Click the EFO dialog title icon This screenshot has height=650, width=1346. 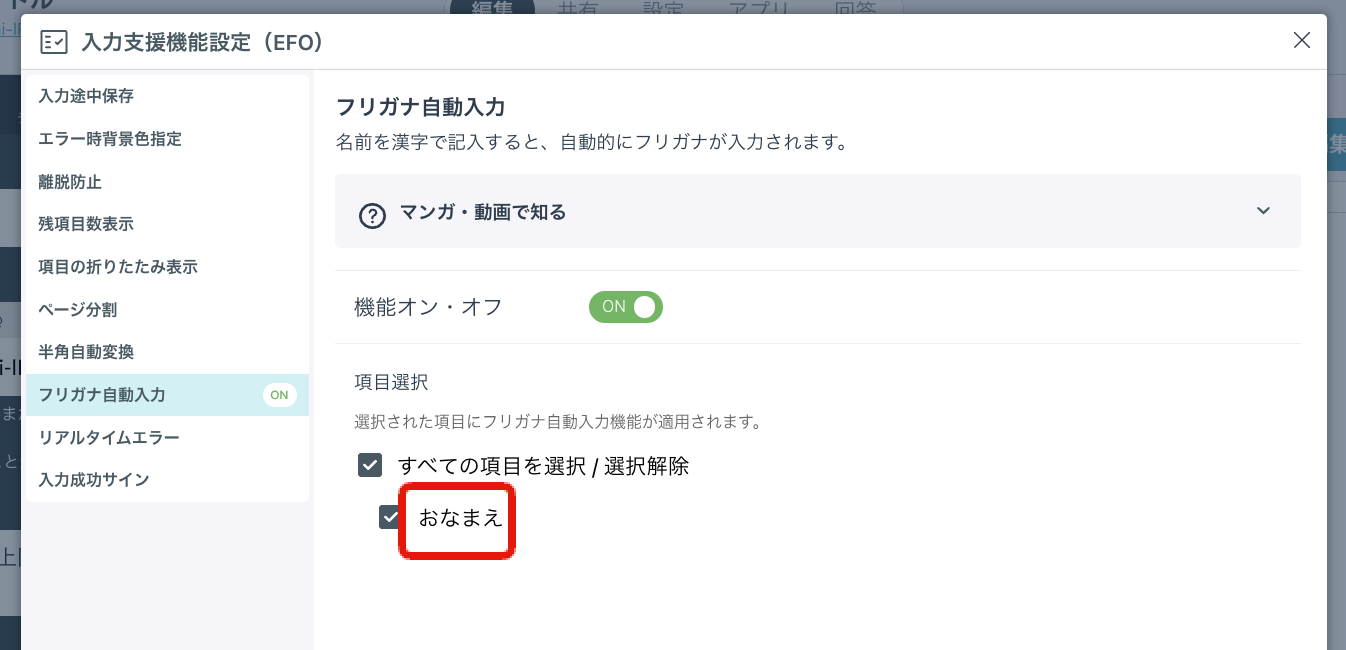53,42
